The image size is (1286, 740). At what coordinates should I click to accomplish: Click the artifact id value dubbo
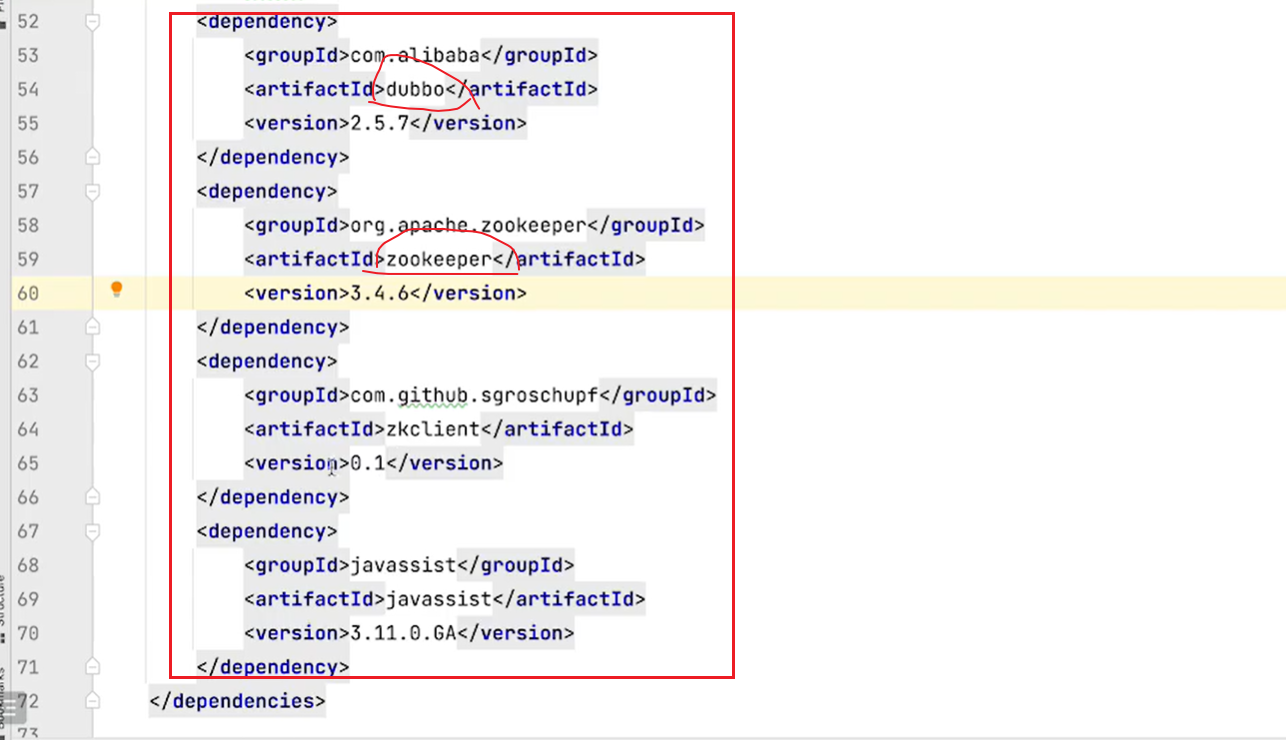pos(415,89)
